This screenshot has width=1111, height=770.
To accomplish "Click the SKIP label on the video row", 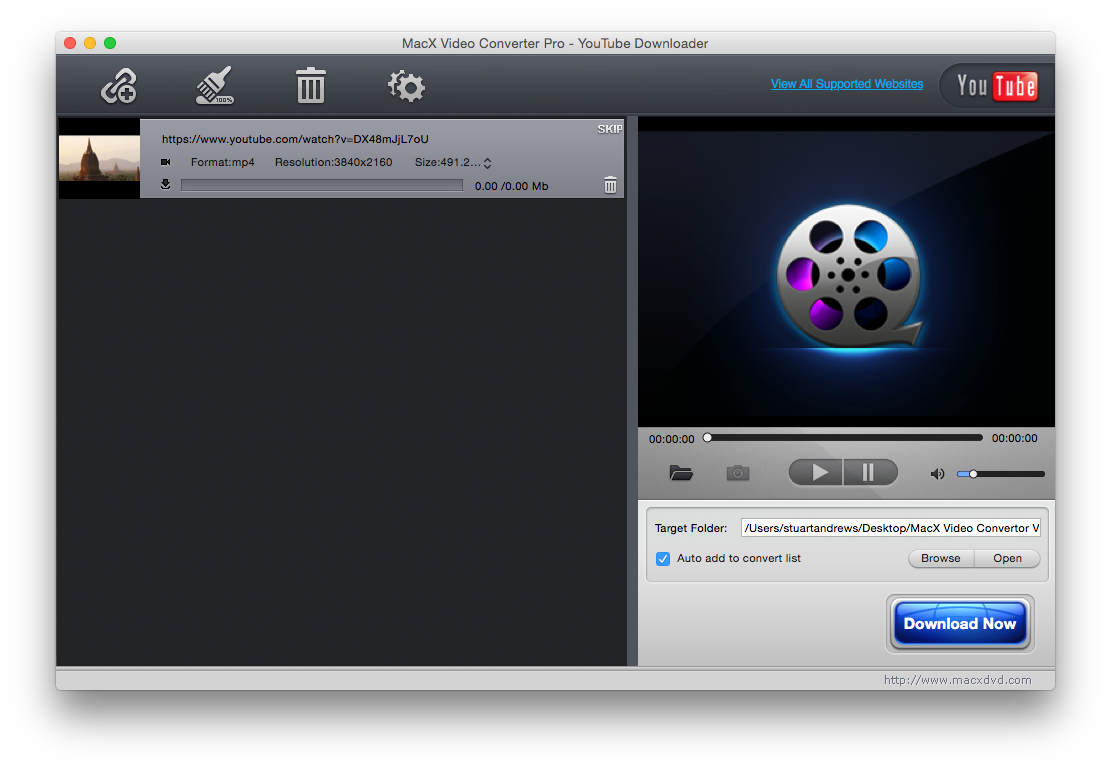I will pos(609,129).
